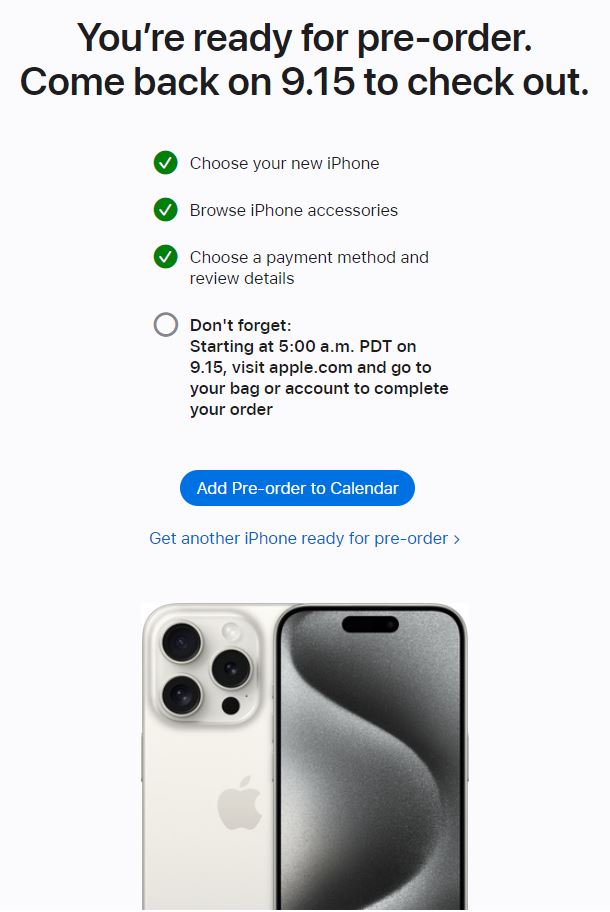
Task: Click the green checkmark beside Browse iPhone accessories
Action: click(166, 209)
